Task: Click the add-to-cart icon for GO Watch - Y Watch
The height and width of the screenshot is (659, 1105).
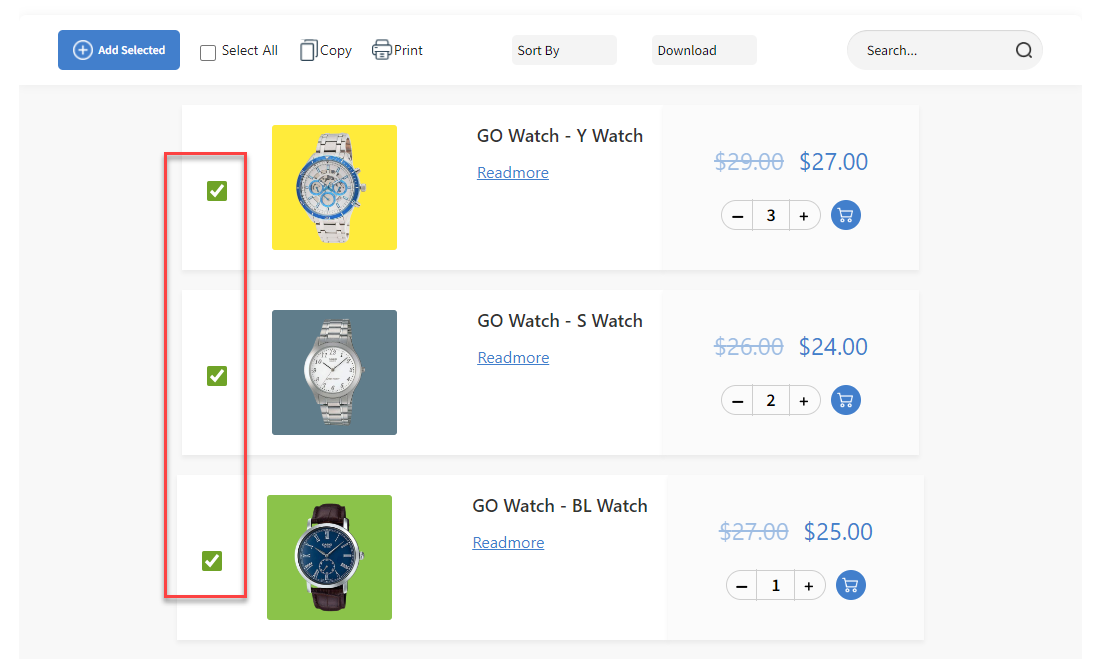Action: pos(845,215)
